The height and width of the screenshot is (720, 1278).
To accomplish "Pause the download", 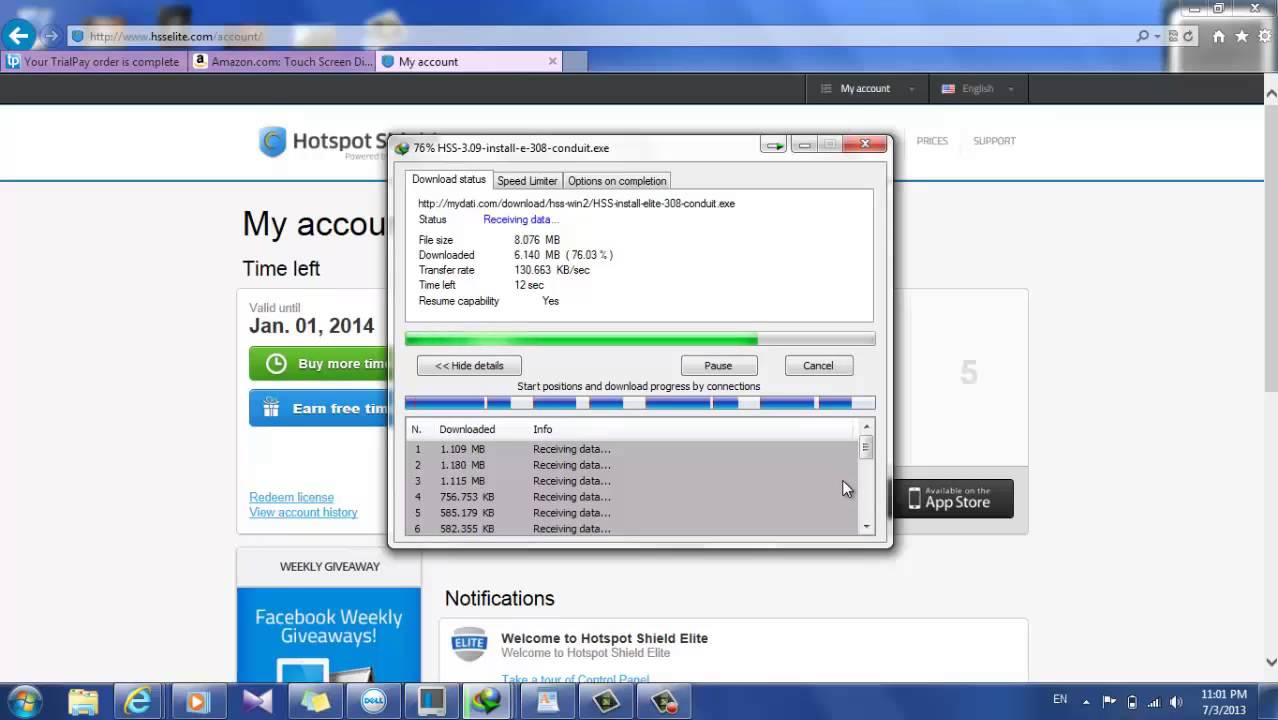I will tap(718, 366).
